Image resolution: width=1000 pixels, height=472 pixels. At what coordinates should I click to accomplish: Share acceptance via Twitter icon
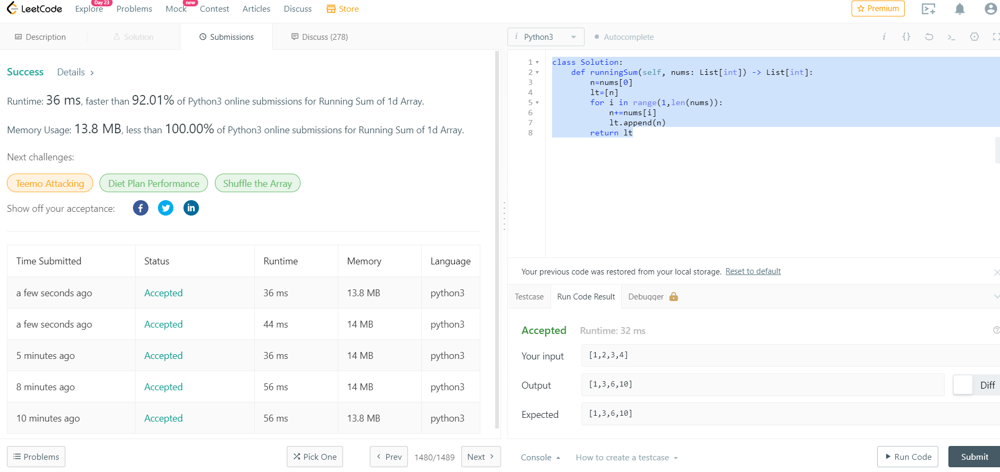pos(166,208)
